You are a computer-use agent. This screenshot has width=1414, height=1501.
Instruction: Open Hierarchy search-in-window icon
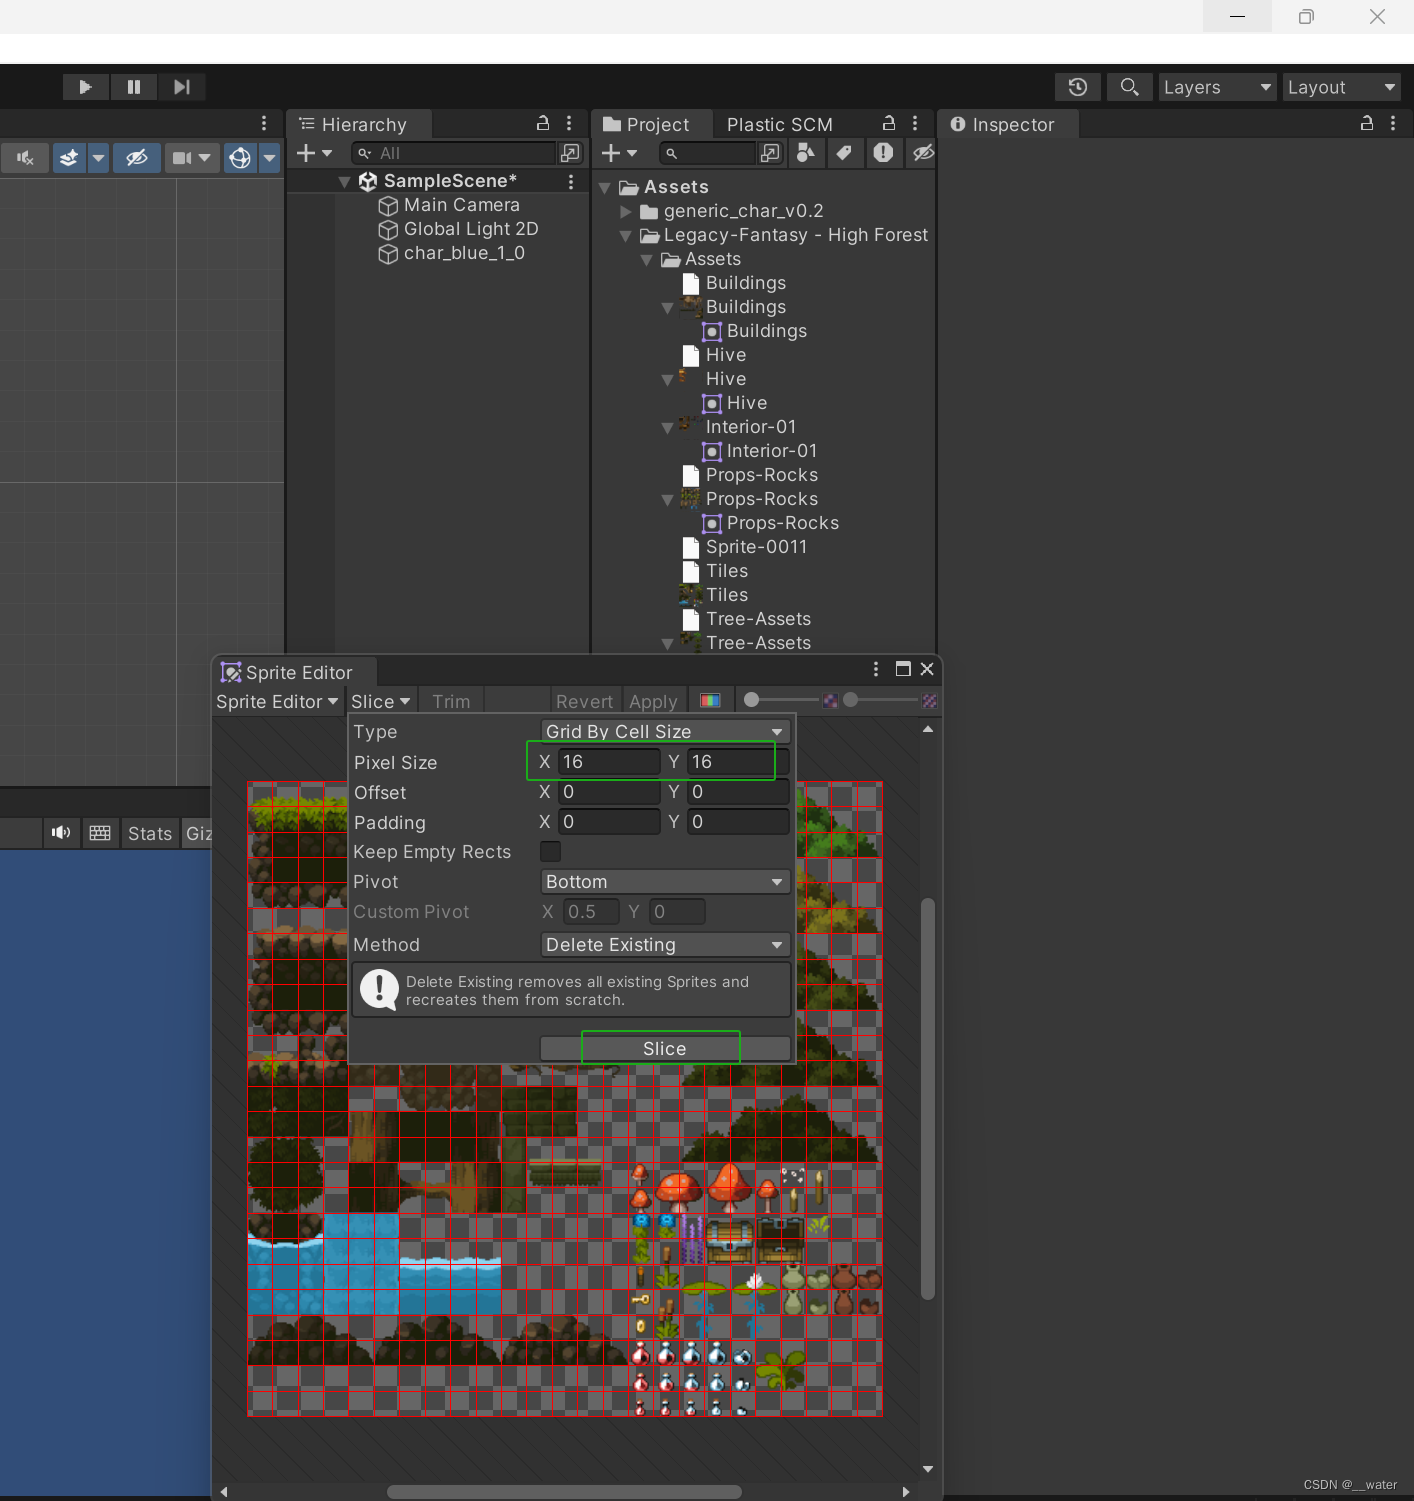coord(570,153)
